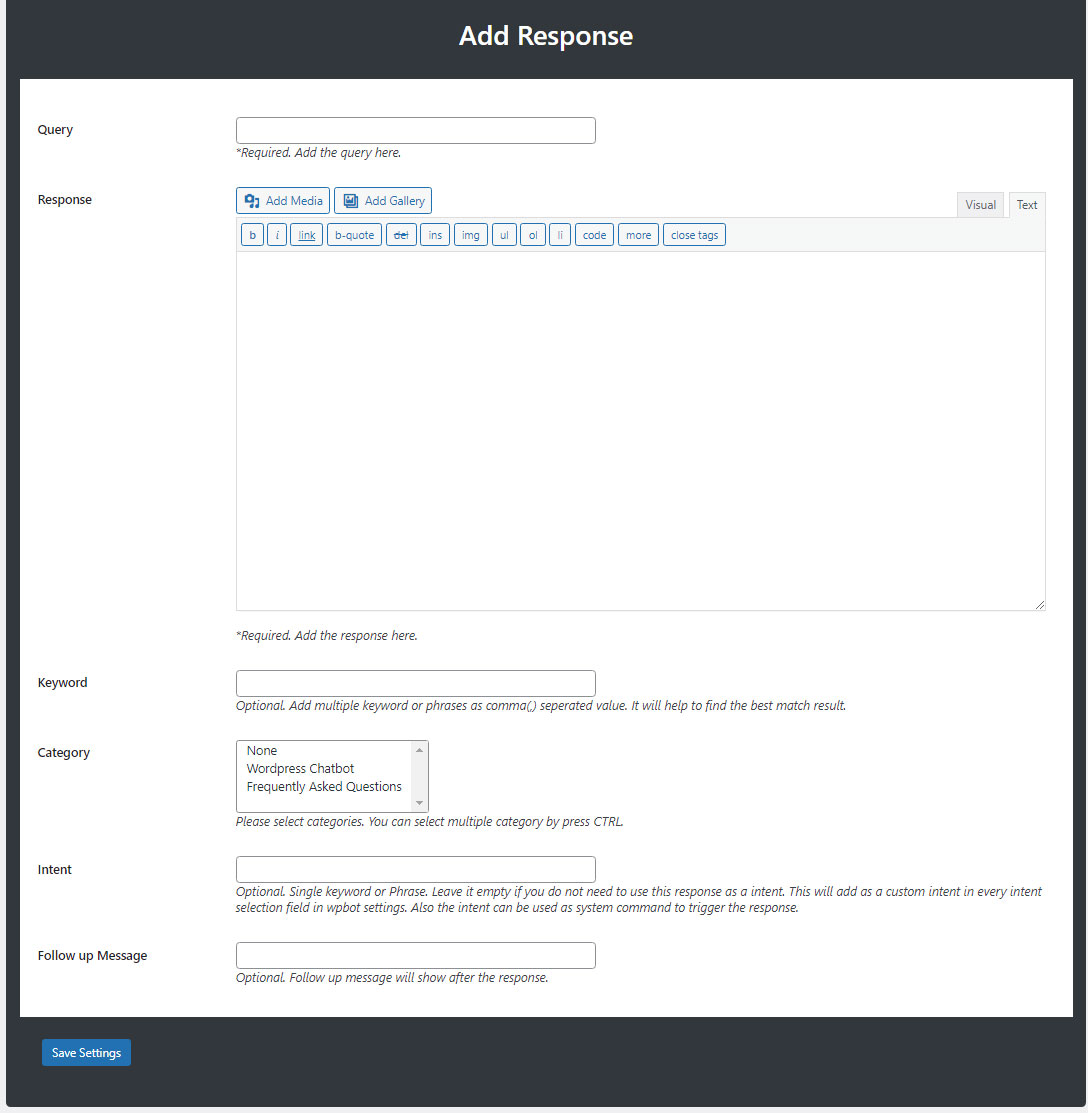The width and height of the screenshot is (1088, 1113).
Task: Focus the Query input field
Action: click(x=416, y=131)
